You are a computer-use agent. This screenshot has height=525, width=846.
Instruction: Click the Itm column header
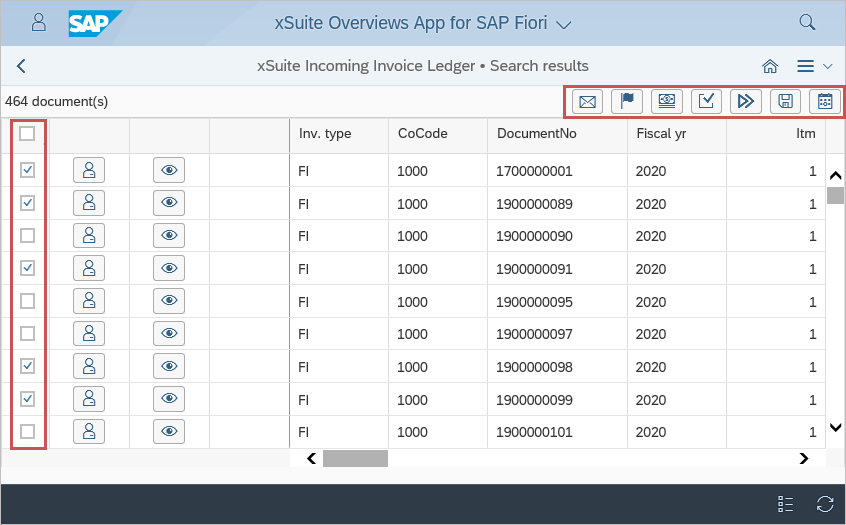[776, 134]
